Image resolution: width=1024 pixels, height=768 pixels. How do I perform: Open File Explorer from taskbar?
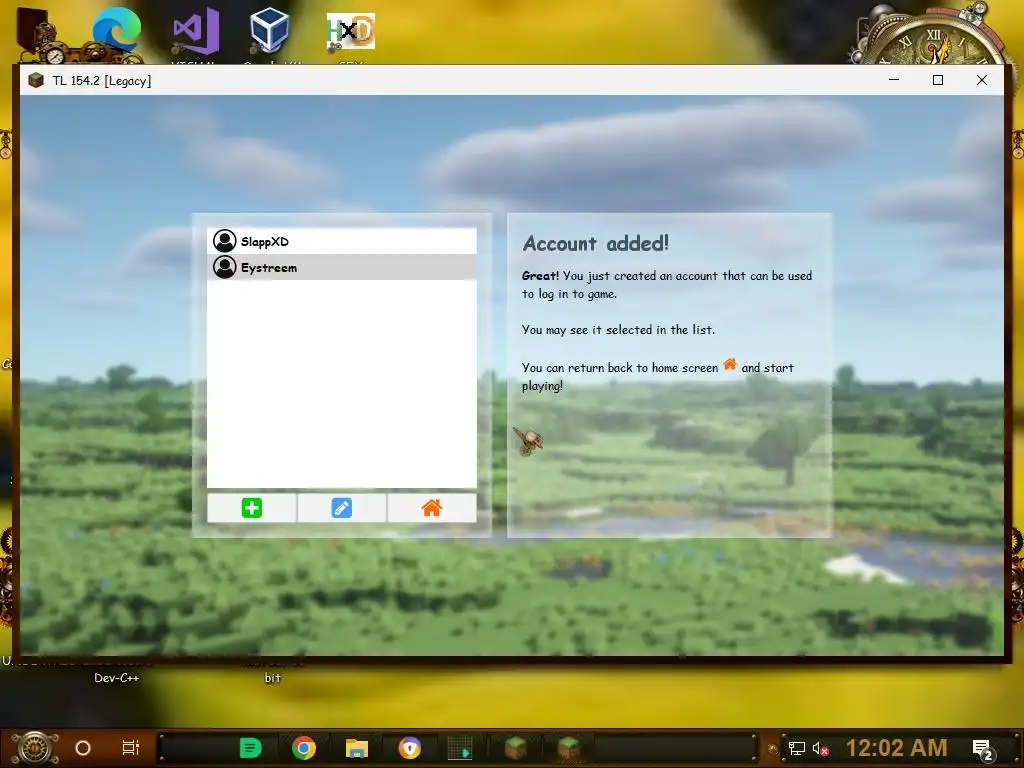click(357, 748)
